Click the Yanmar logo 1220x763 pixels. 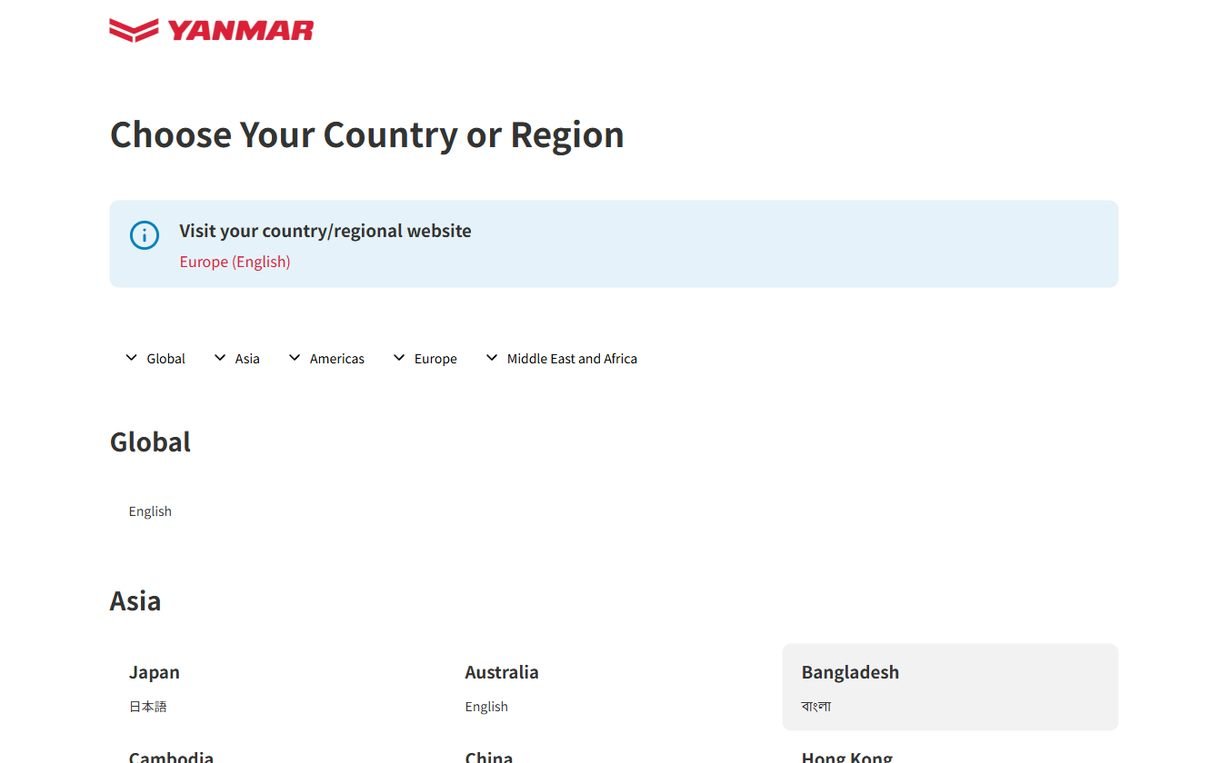[211, 30]
